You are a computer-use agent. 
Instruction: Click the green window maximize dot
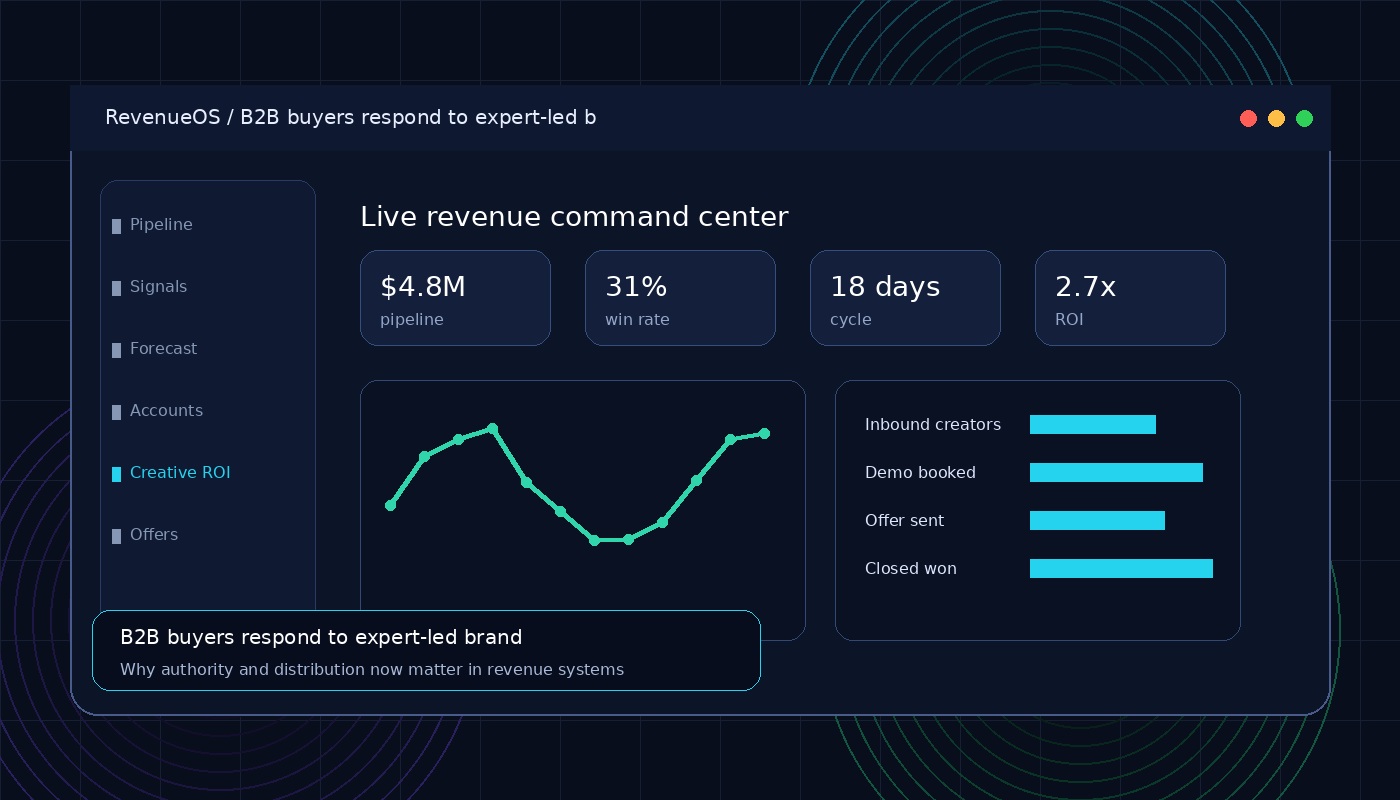click(1304, 119)
